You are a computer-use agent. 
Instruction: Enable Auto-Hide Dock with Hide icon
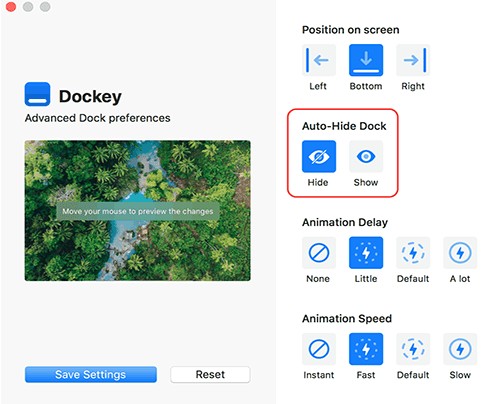pos(319,156)
